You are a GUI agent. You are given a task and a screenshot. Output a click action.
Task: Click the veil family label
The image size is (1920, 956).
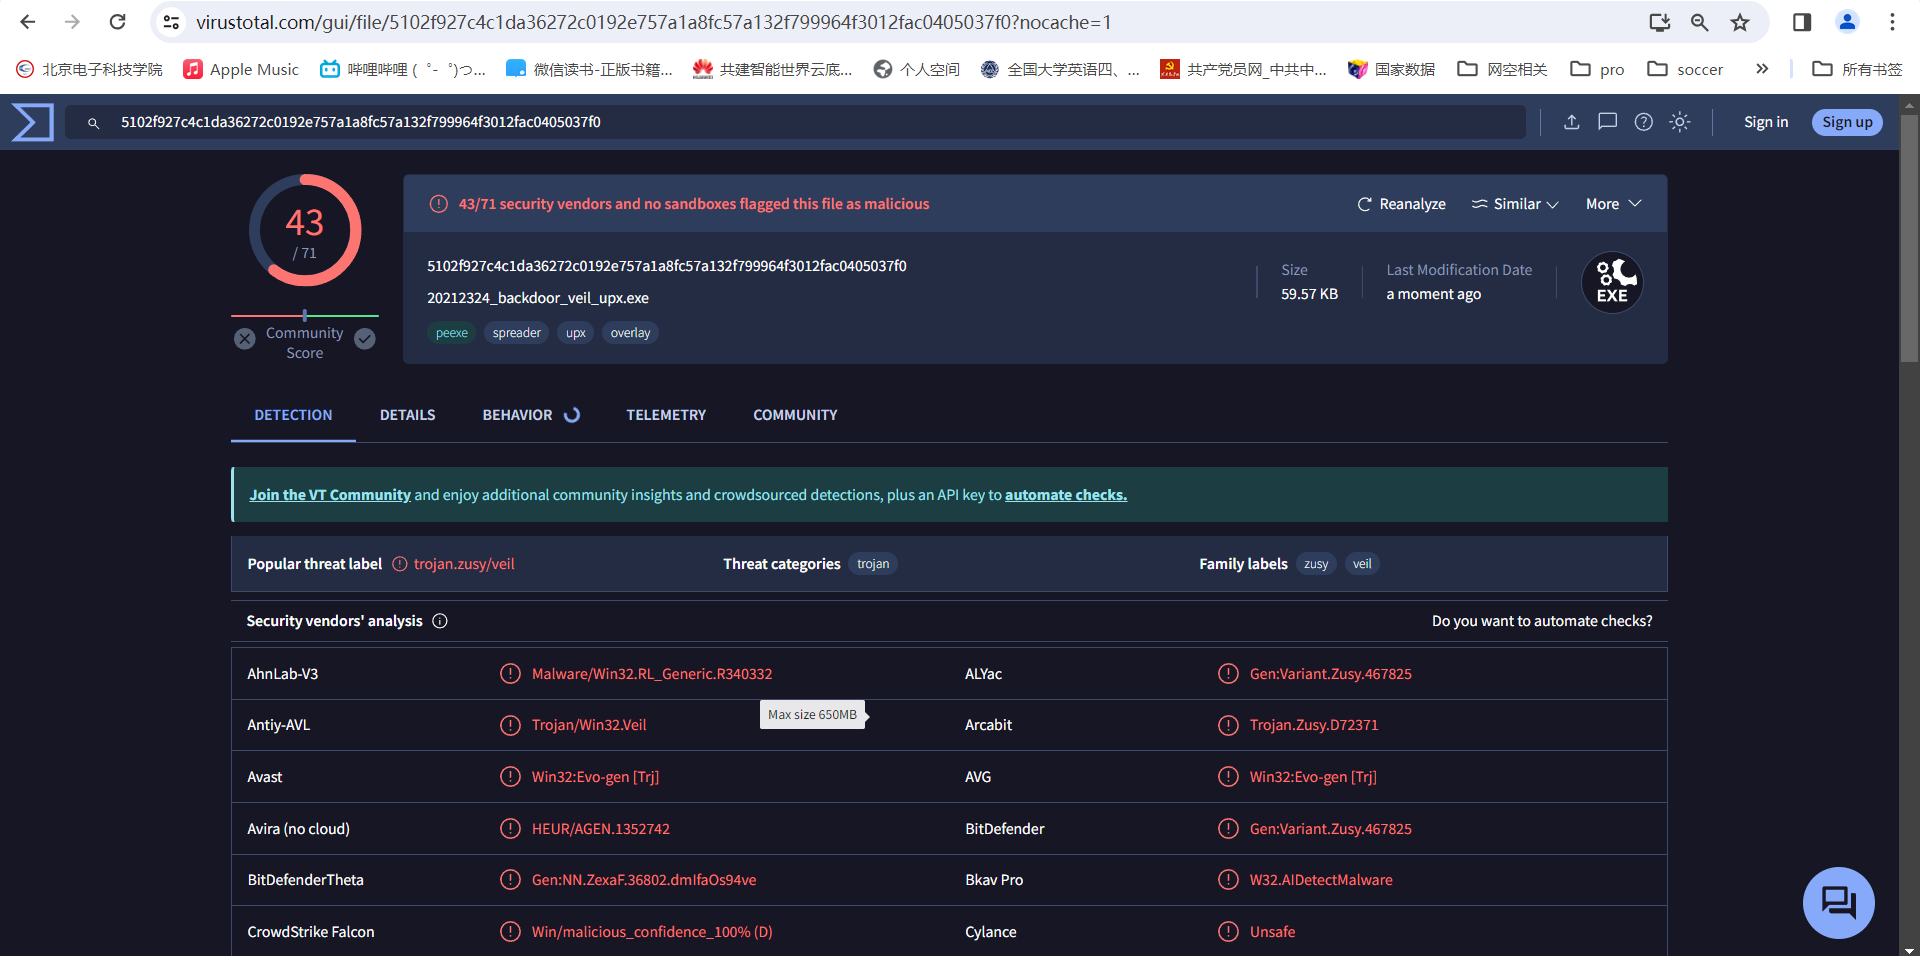[x=1362, y=564]
